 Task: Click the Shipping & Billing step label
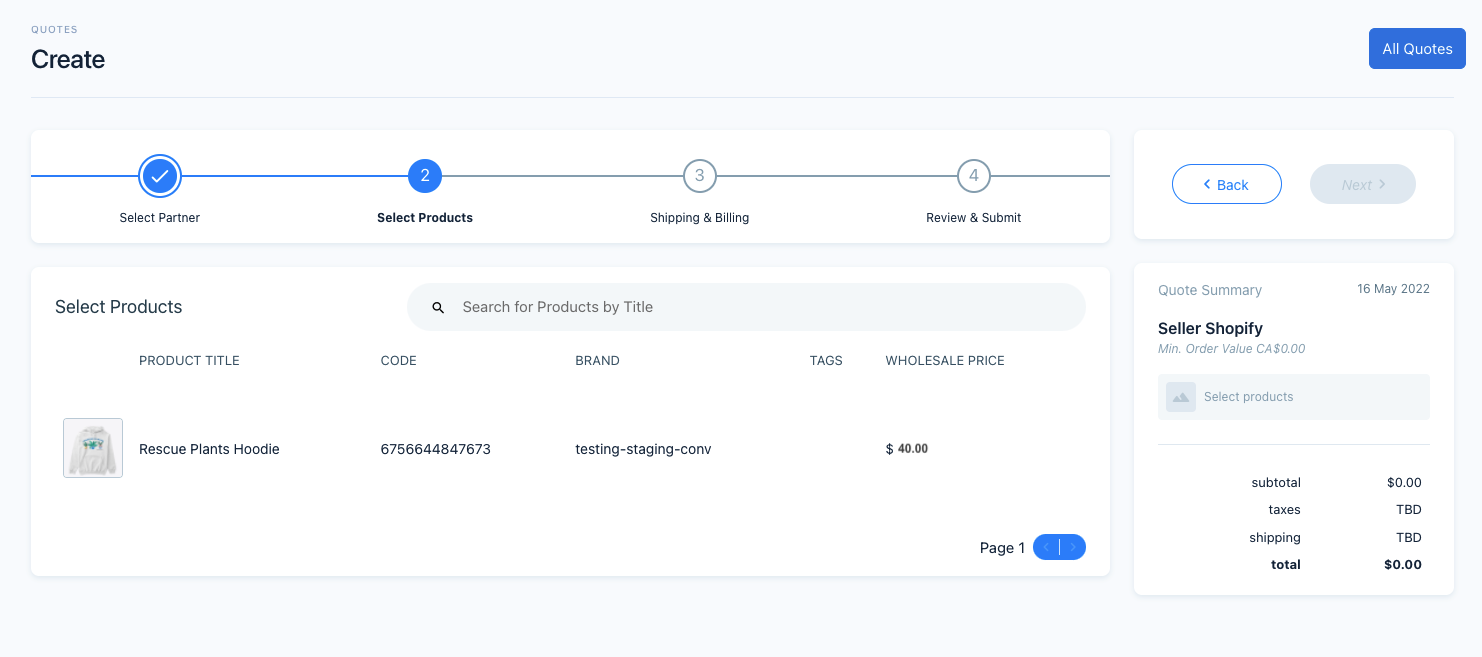tap(699, 217)
